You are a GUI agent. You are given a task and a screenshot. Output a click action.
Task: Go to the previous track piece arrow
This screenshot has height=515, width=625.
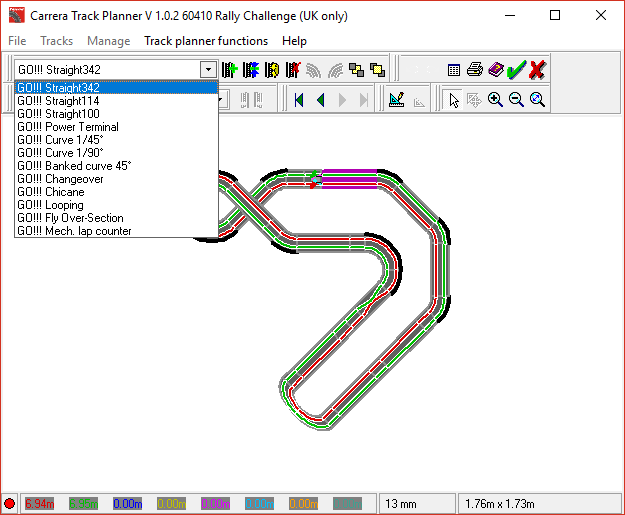(320, 100)
